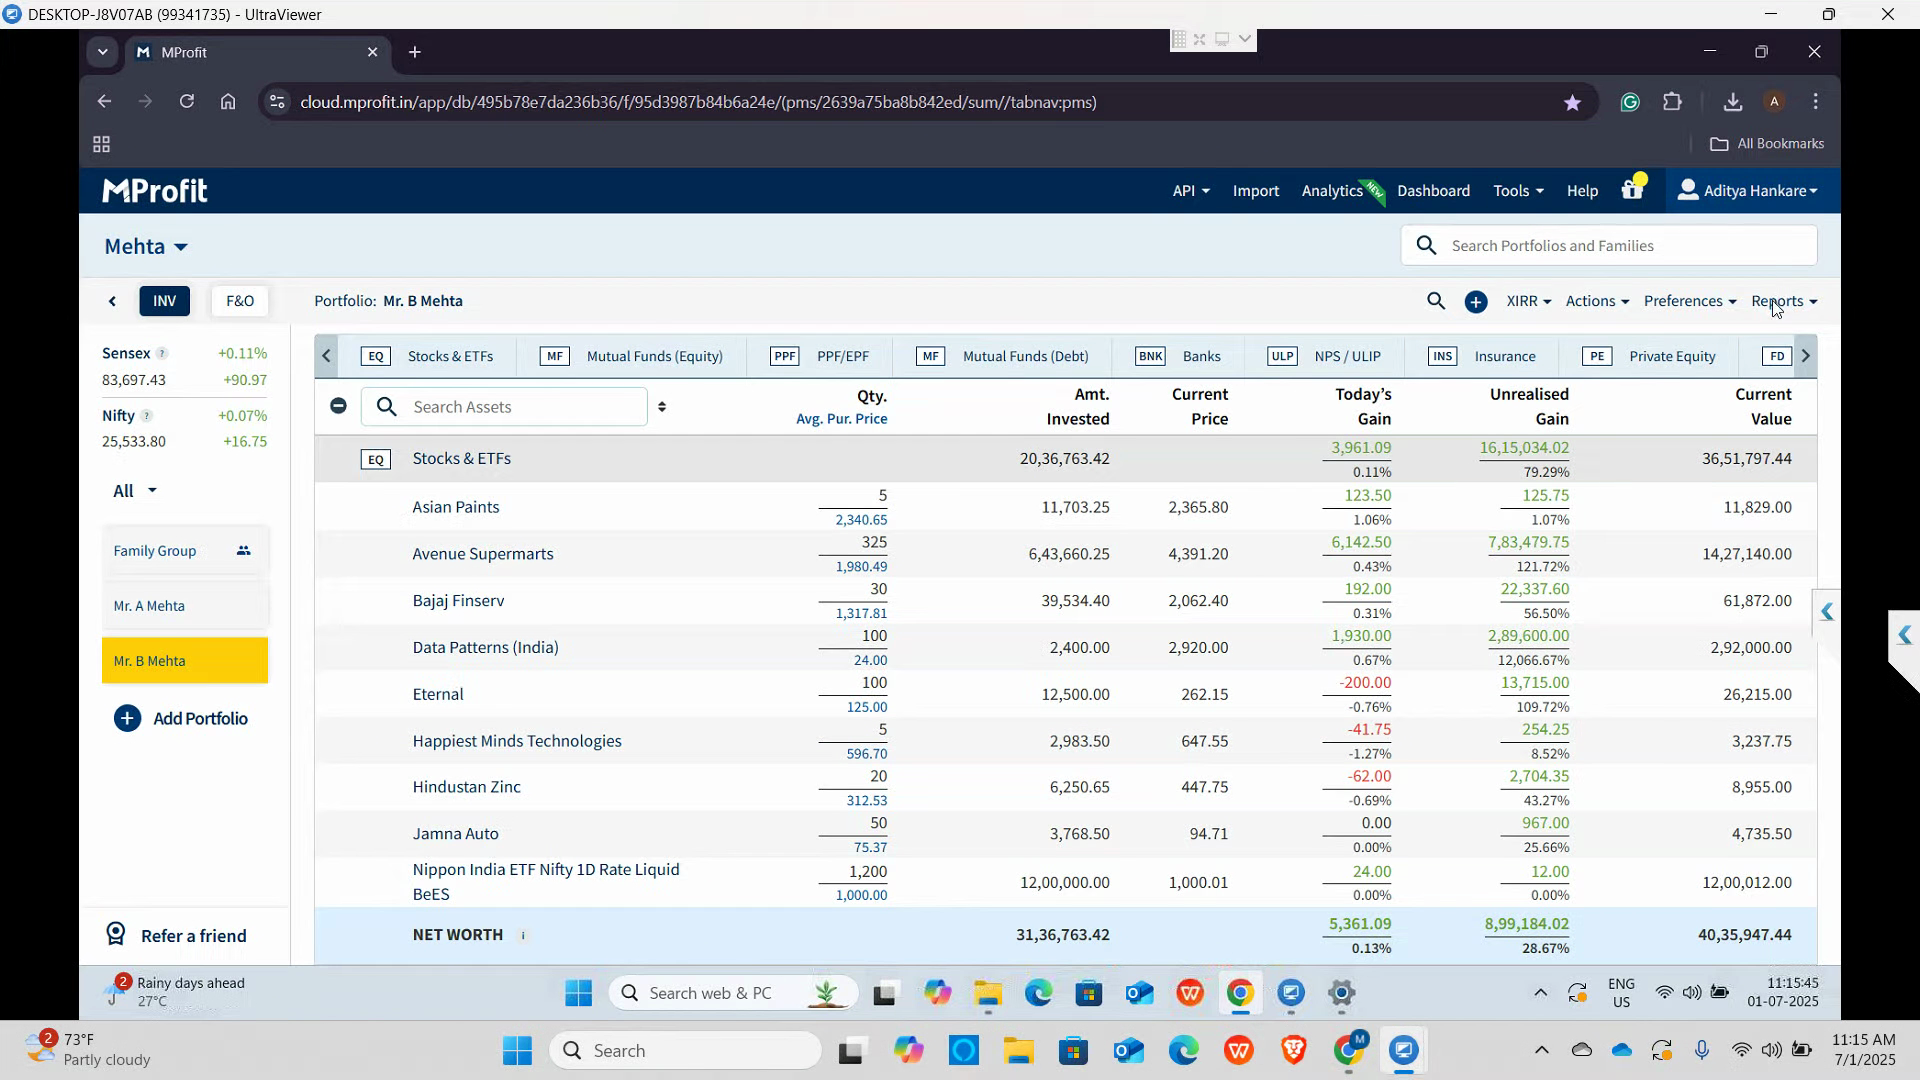
Task: Click the Refer a friend badge icon
Action: (x=116, y=935)
